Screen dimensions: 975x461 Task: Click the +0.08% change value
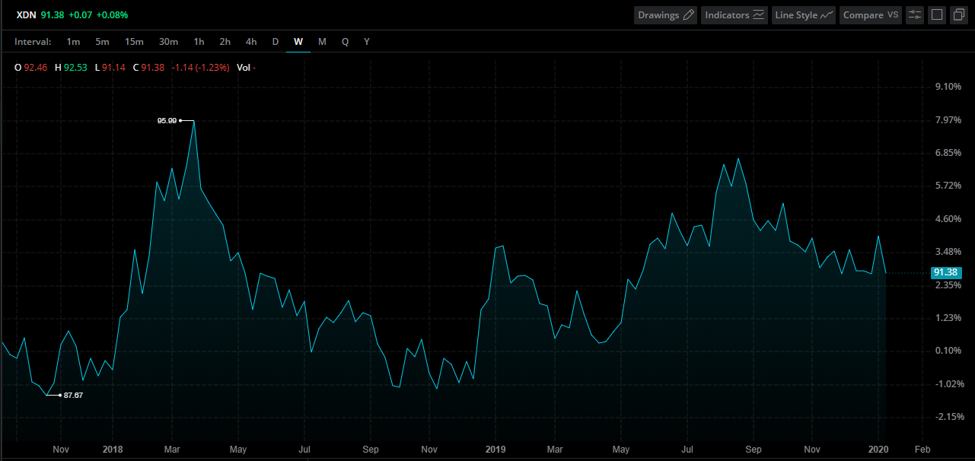pyautogui.click(x=113, y=14)
